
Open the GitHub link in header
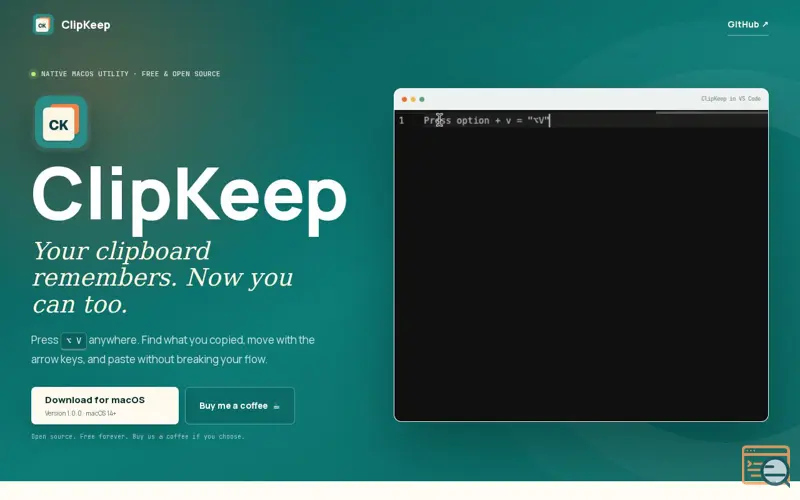pyautogui.click(x=747, y=24)
